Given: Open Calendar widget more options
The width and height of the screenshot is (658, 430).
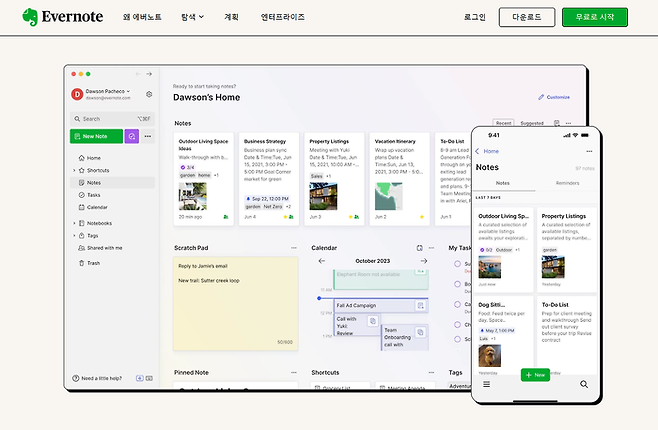Looking at the screenshot, I should [431, 248].
